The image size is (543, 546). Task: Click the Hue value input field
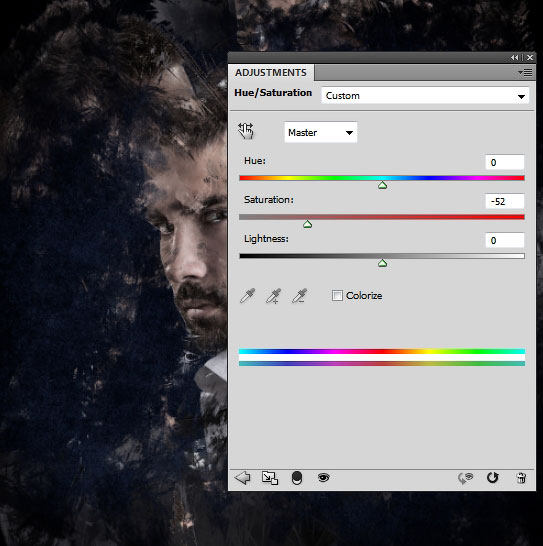(504, 162)
